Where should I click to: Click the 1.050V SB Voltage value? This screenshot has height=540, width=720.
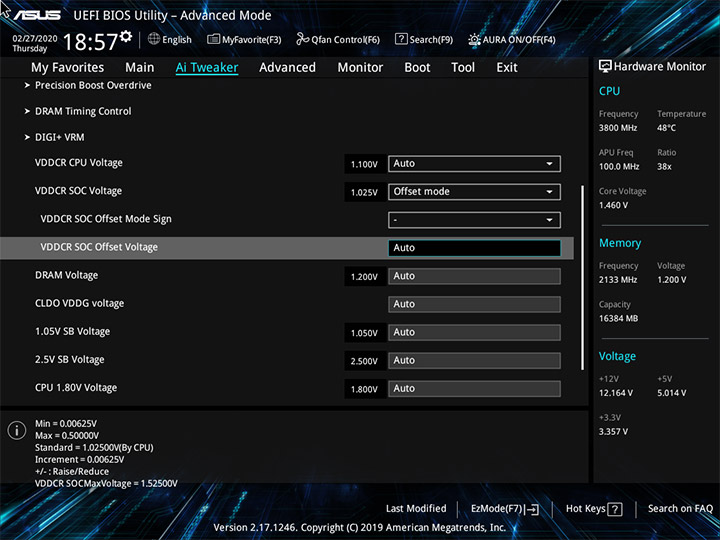coord(365,333)
